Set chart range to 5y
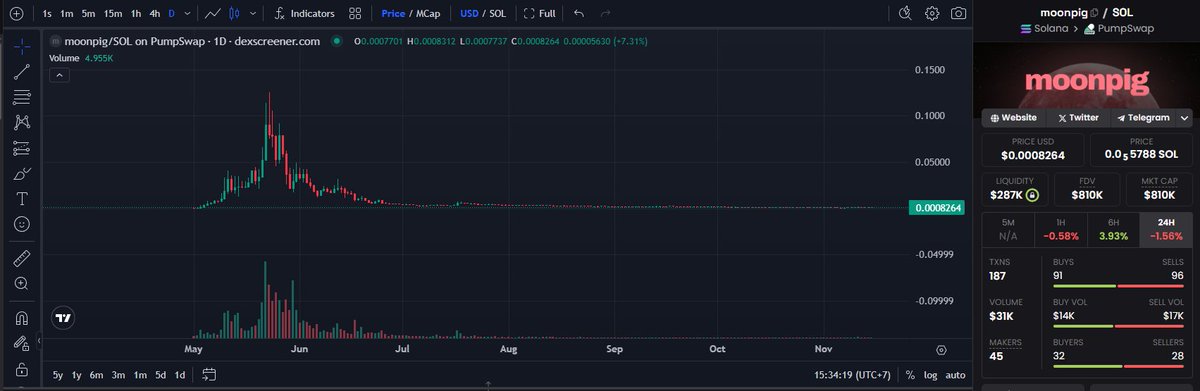The width and height of the screenshot is (1200, 391). point(58,375)
